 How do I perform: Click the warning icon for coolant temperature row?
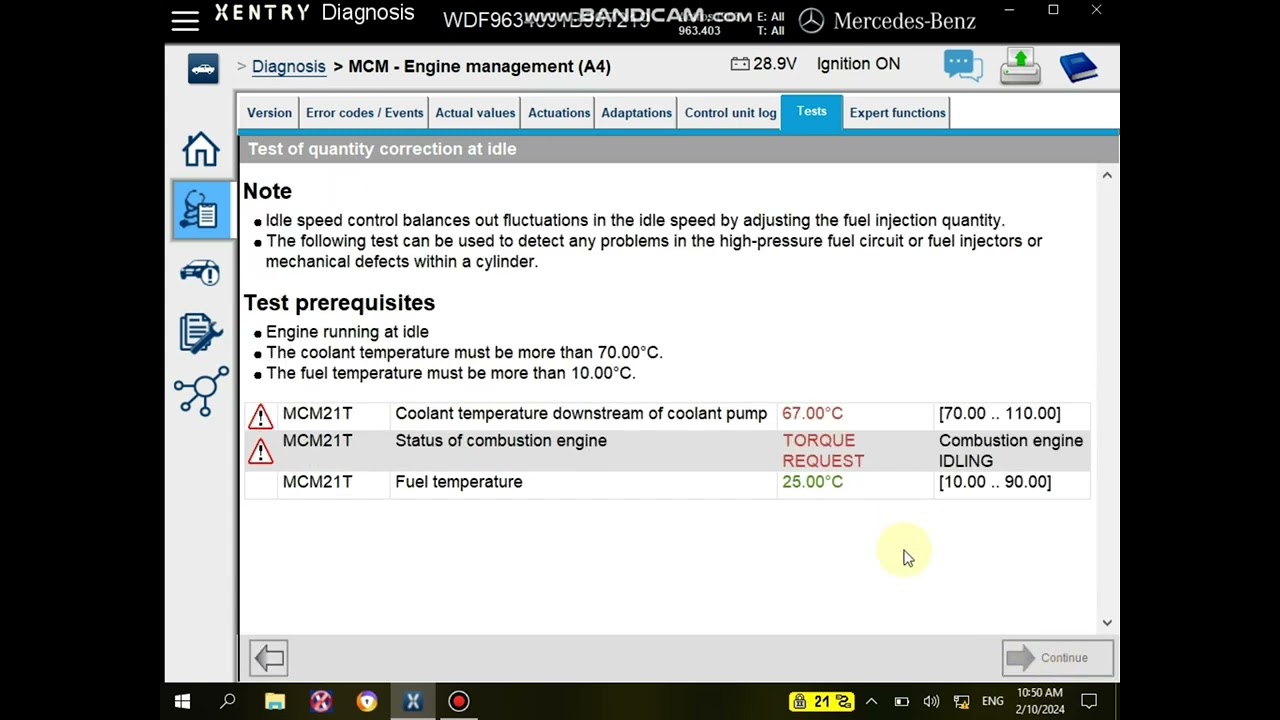point(260,415)
